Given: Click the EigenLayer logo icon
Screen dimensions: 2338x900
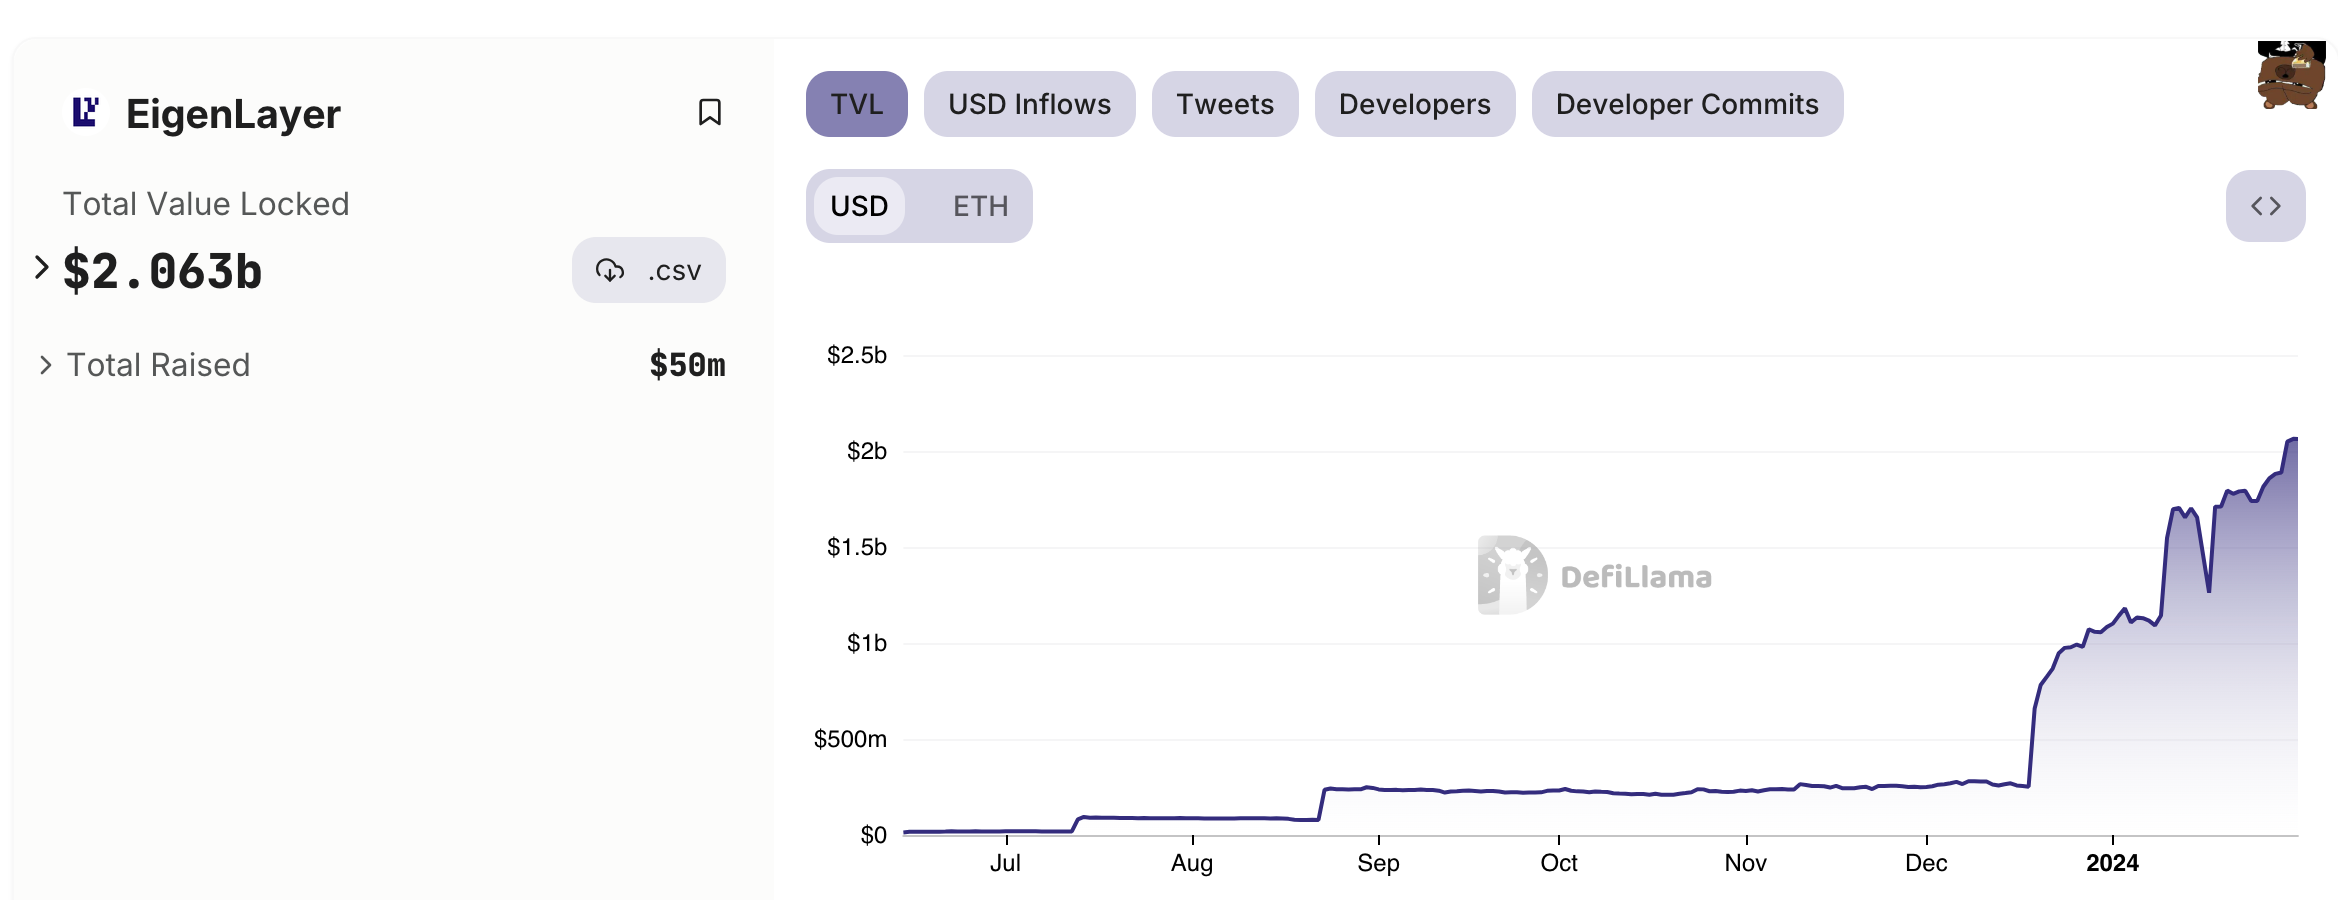Looking at the screenshot, I should coord(86,112).
